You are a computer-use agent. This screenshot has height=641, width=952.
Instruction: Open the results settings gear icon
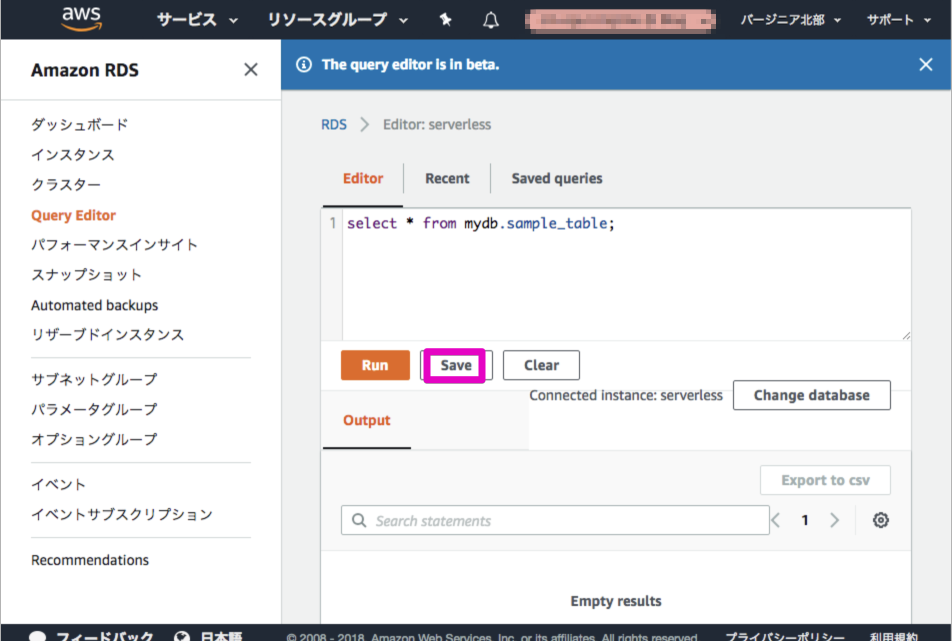click(880, 520)
